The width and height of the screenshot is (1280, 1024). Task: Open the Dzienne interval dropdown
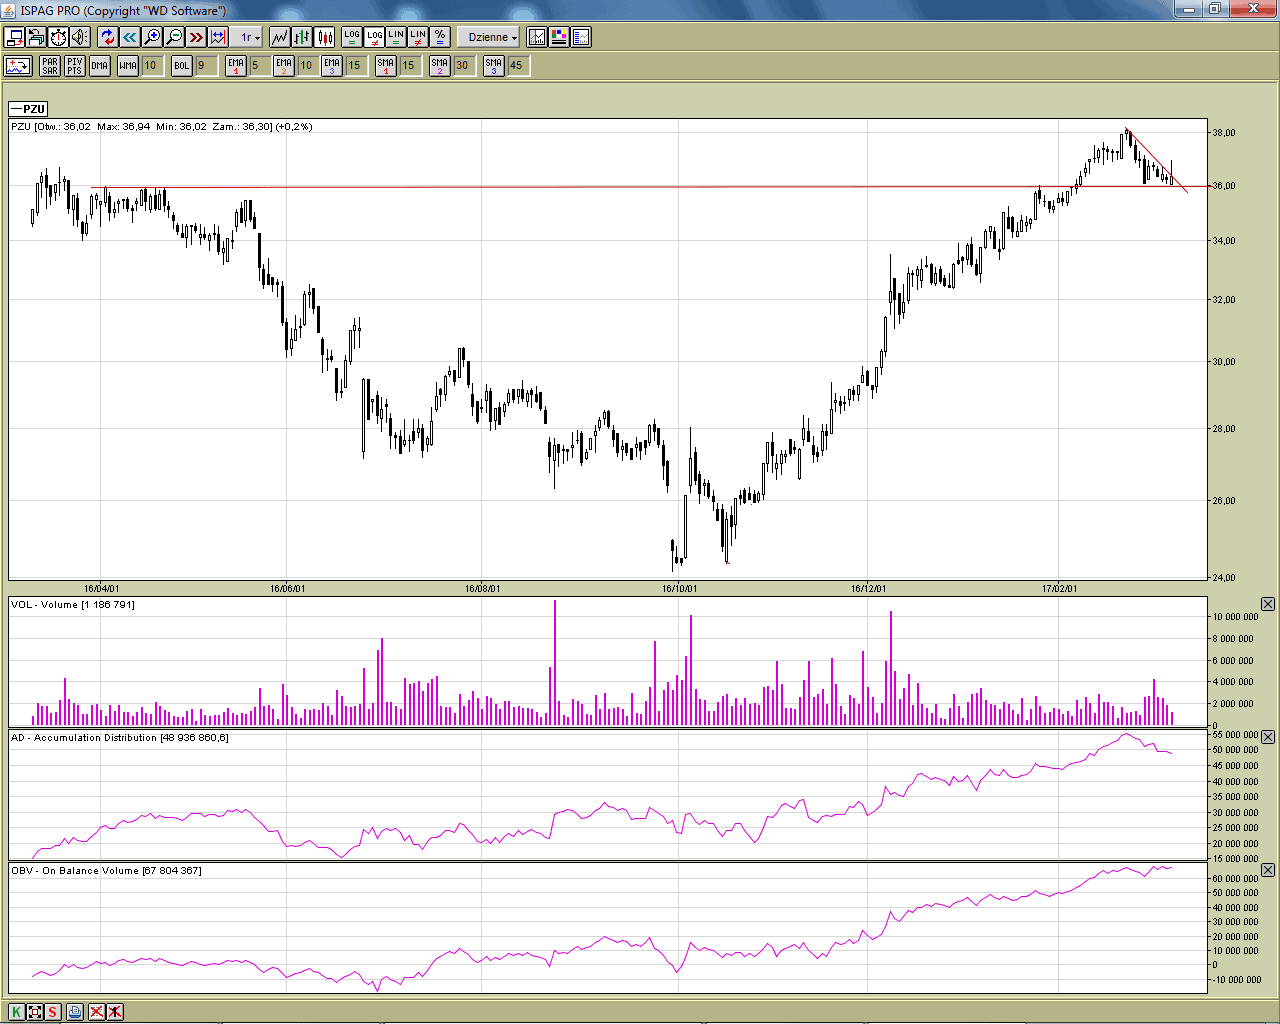click(492, 37)
